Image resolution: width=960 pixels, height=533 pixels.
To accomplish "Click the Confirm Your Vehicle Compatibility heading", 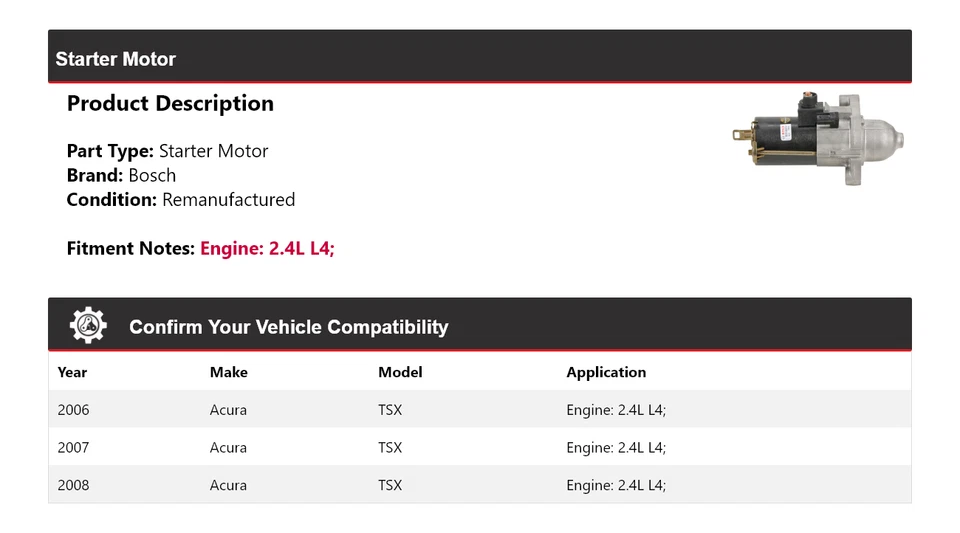I will click(288, 327).
